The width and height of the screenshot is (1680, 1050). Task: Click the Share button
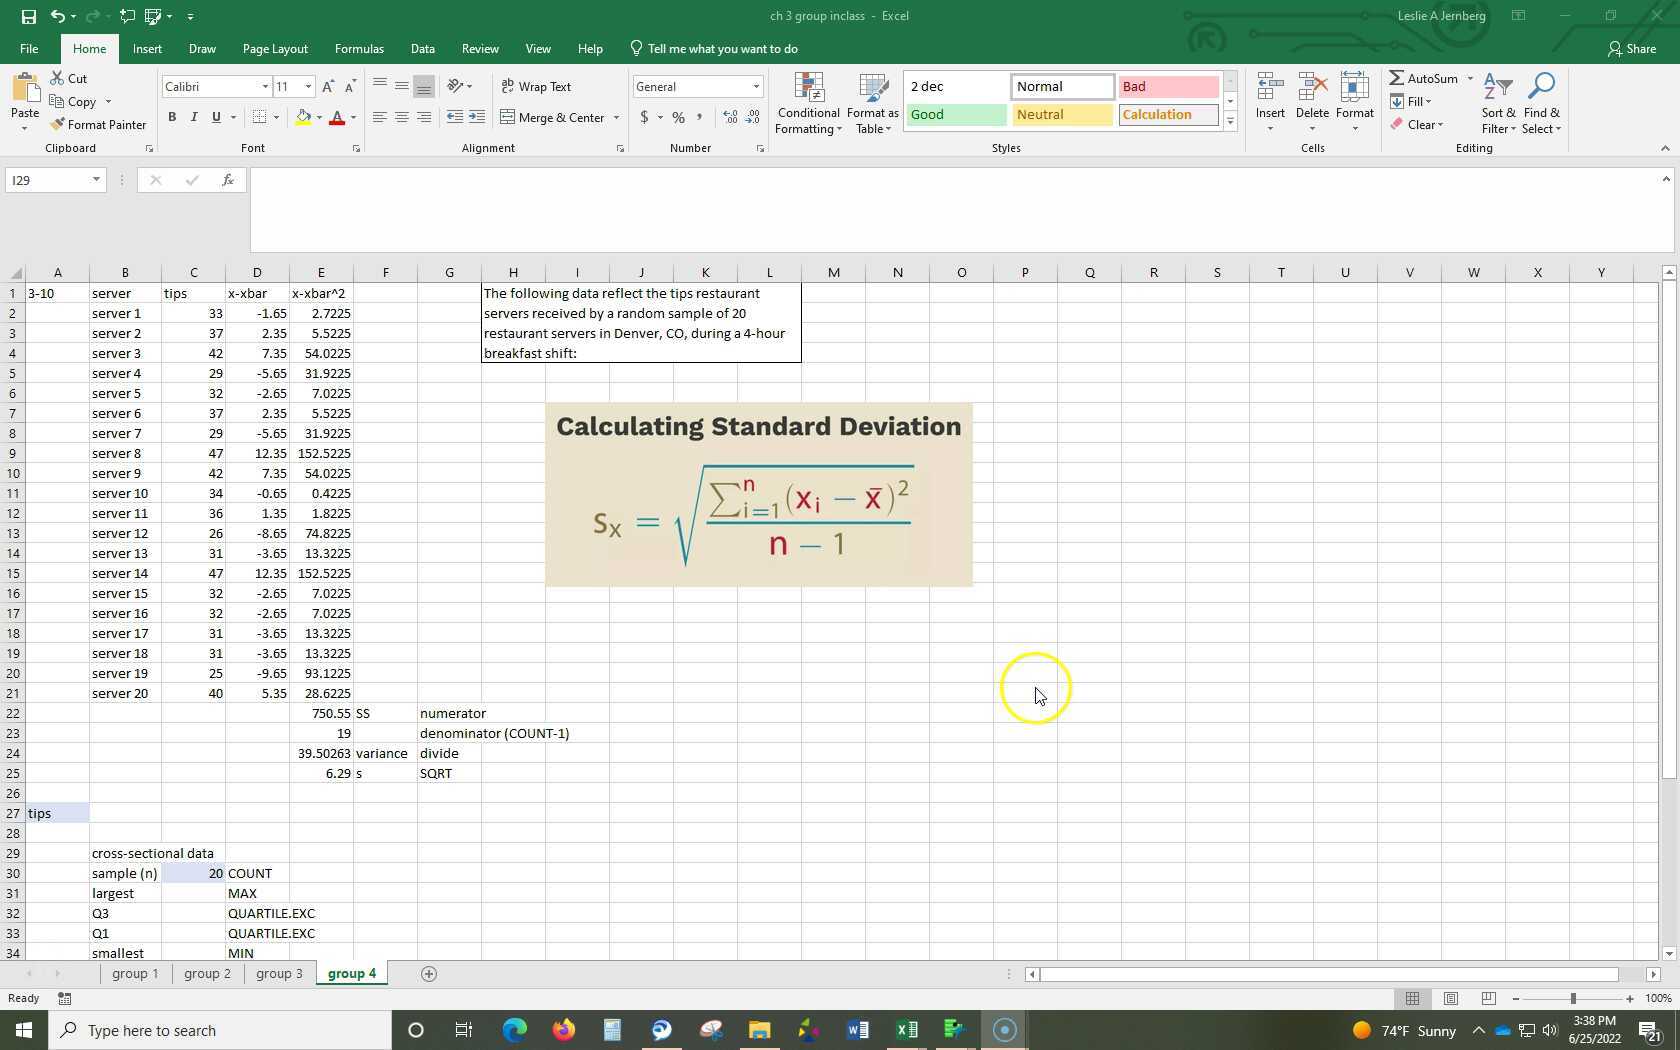tap(1631, 49)
